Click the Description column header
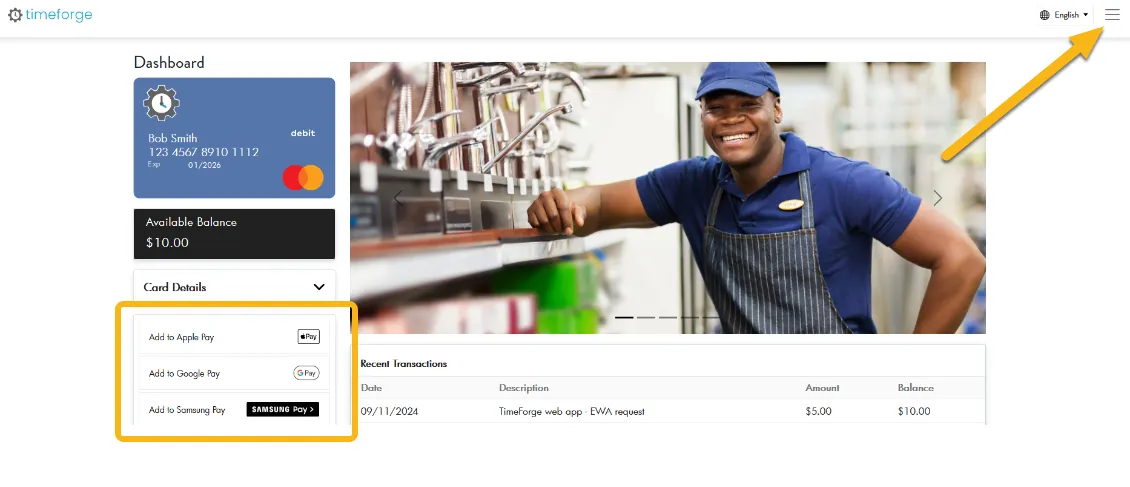Screen dimensions: 1130x487 pos(524,388)
